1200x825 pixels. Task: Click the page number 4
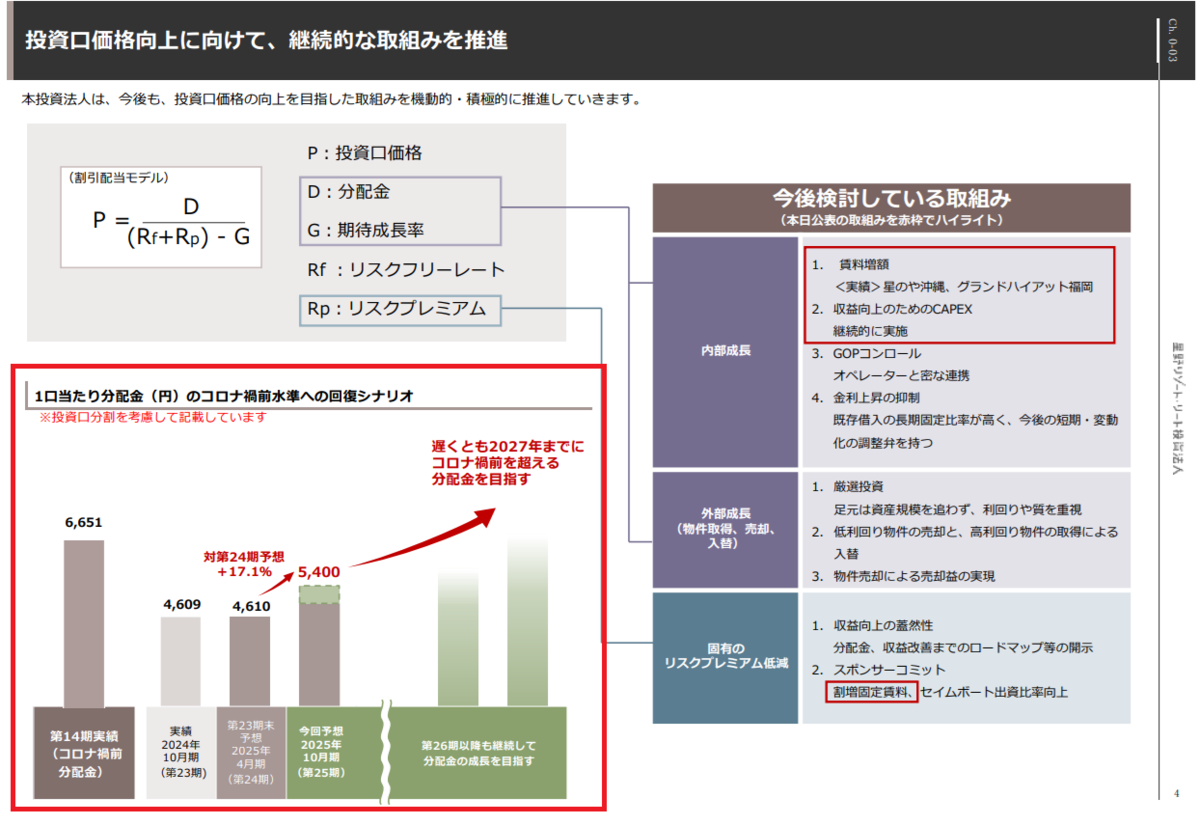pyautogui.click(x=1177, y=793)
